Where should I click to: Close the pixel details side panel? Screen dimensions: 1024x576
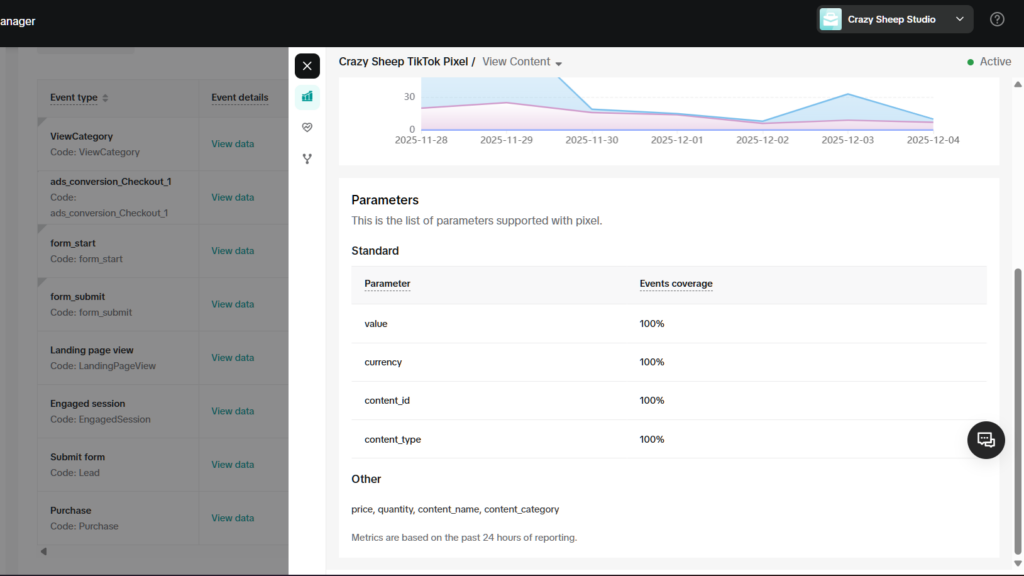307,66
